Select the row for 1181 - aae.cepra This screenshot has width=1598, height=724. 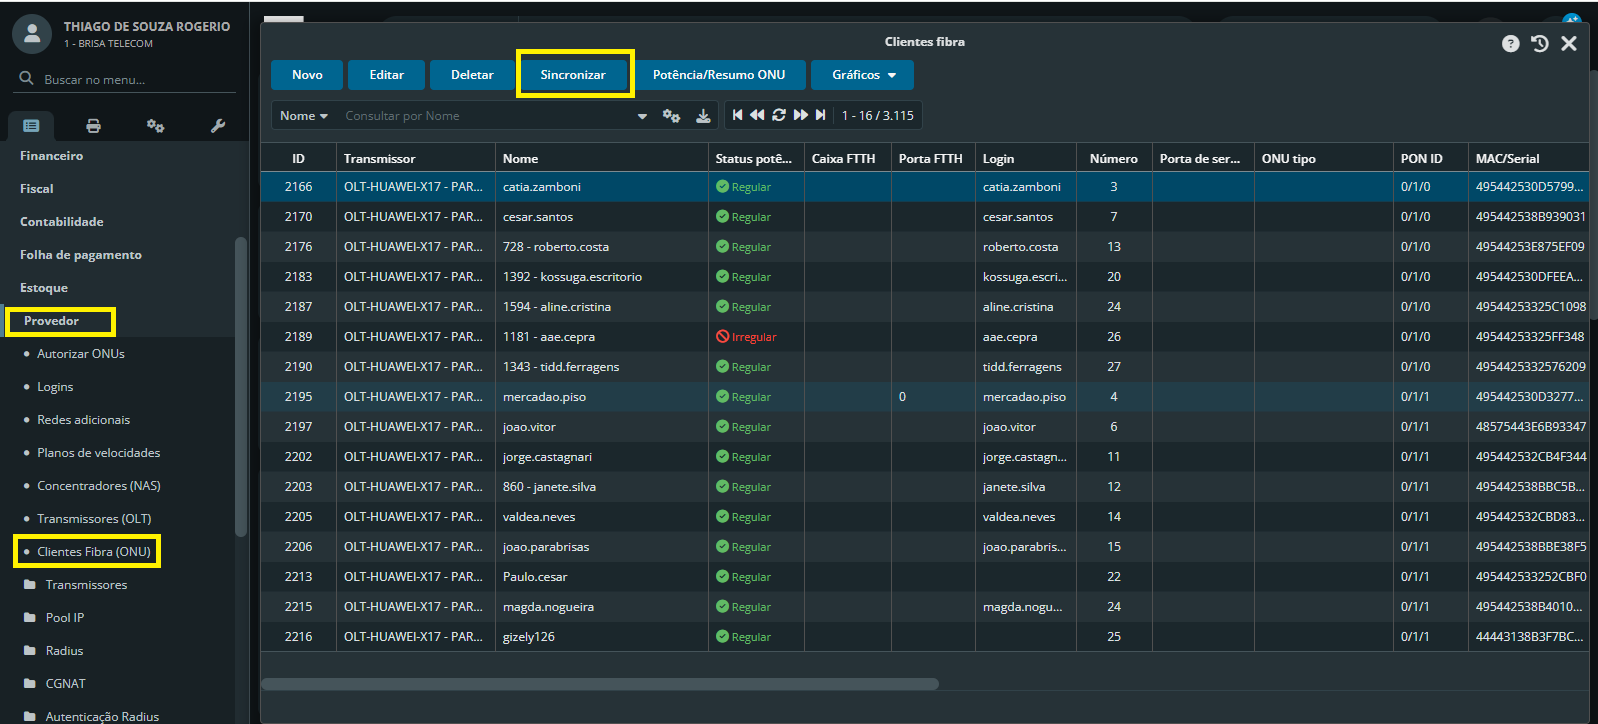tap(548, 337)
